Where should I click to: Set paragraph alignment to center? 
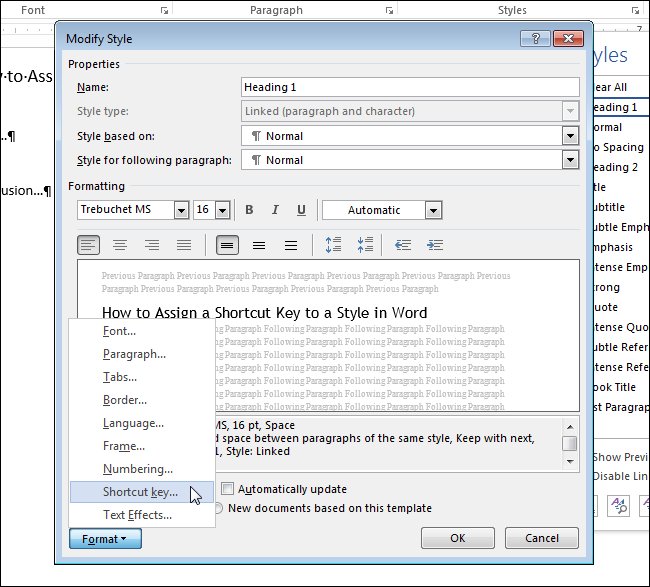click(120, 245)
